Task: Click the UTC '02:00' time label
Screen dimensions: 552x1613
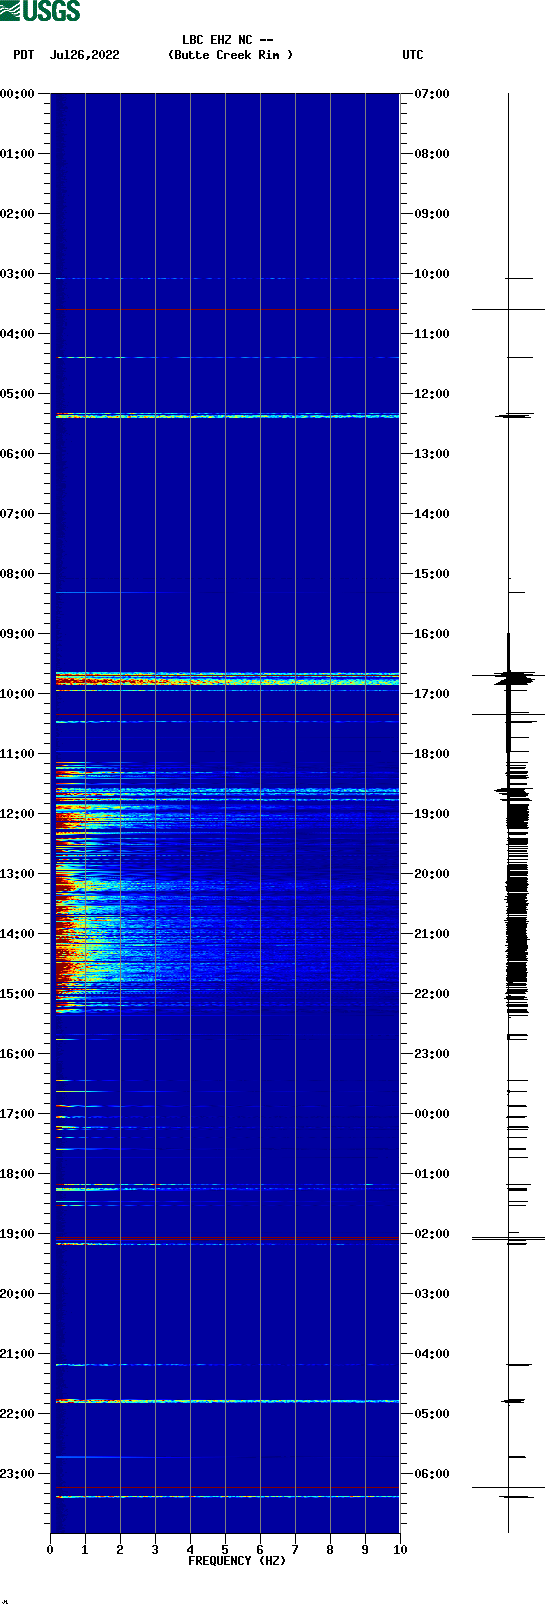Action: (x=432, y=1234)
